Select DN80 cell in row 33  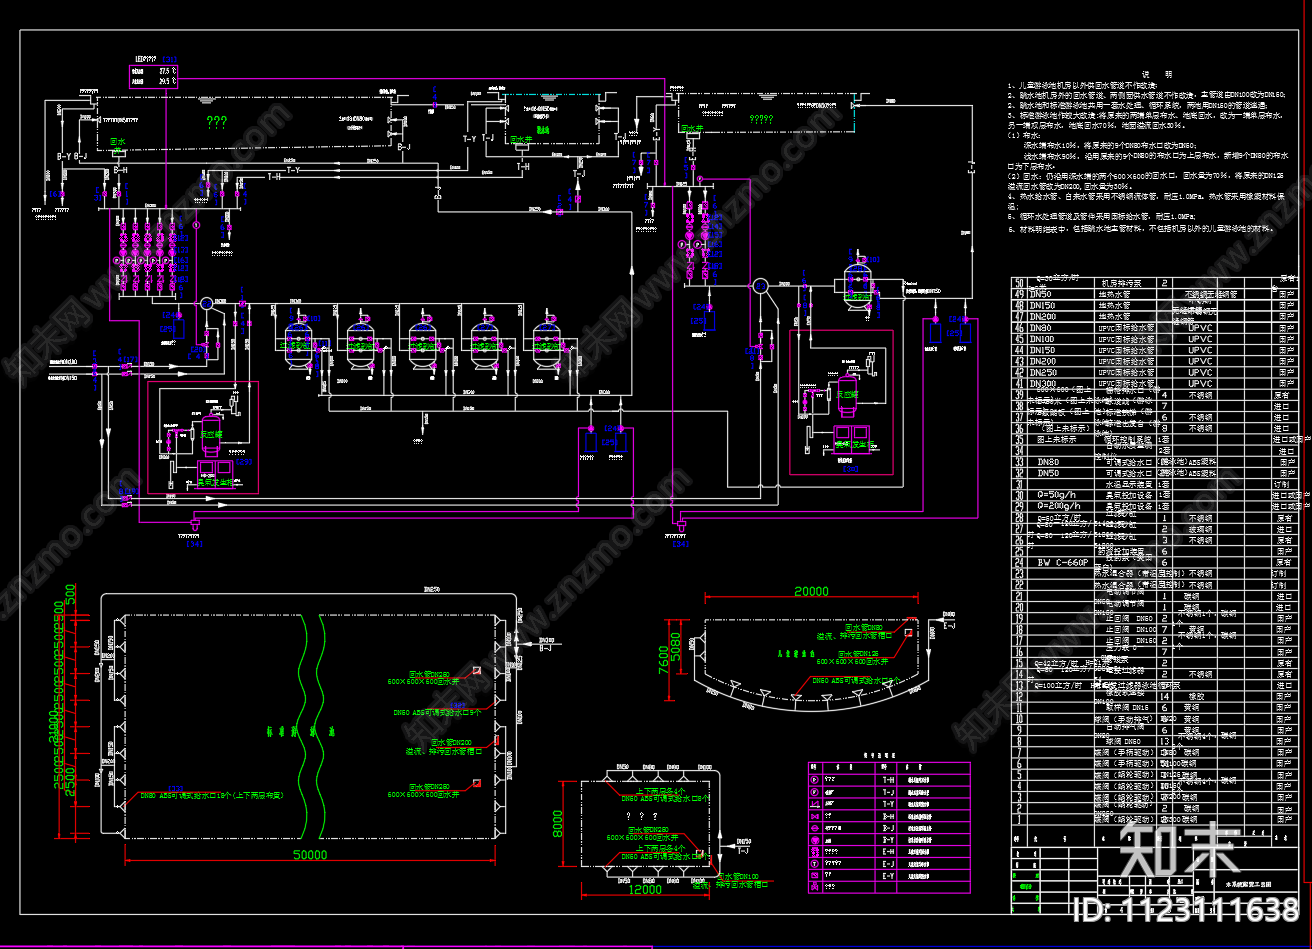[1048, 462]
